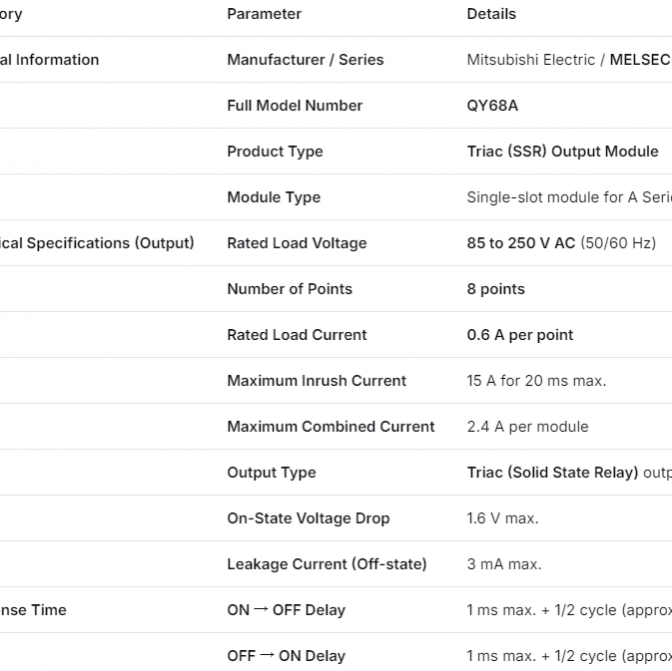Select the Manufacturer / Series parameter cell

click(x=305, y=60)
